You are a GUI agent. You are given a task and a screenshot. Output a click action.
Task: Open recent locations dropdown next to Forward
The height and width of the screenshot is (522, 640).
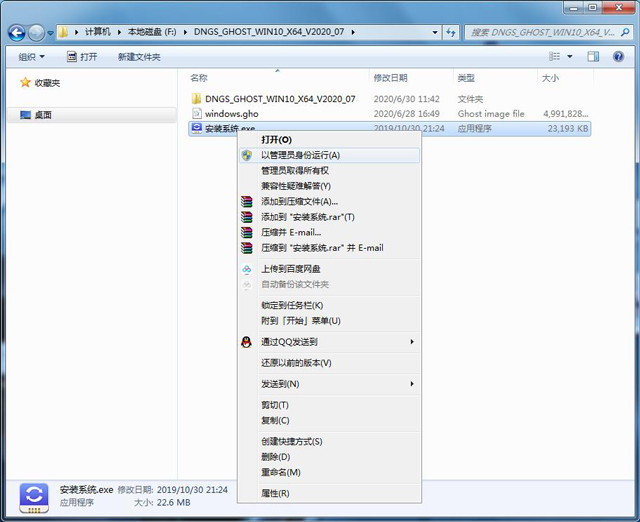pyautogui.click(x=50, y=33)
